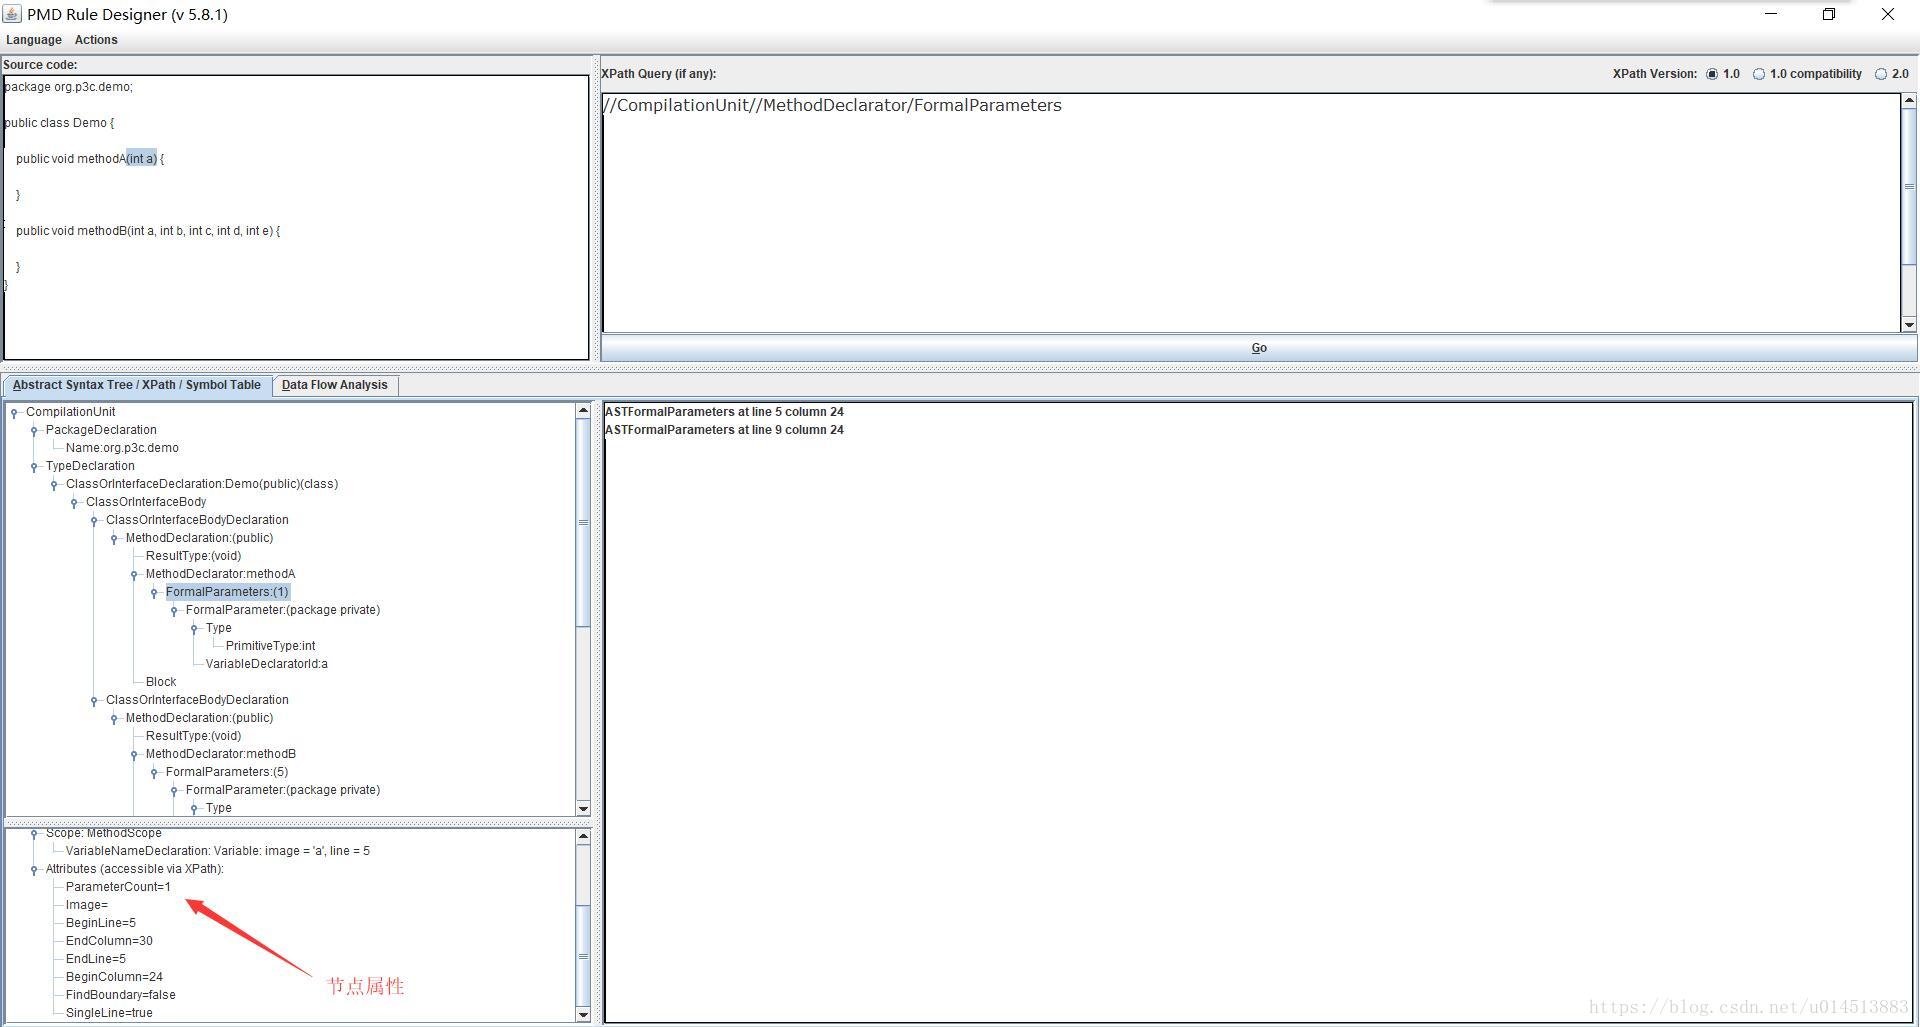Click result ASTFormalParameters at line 5 column 24

724,412
